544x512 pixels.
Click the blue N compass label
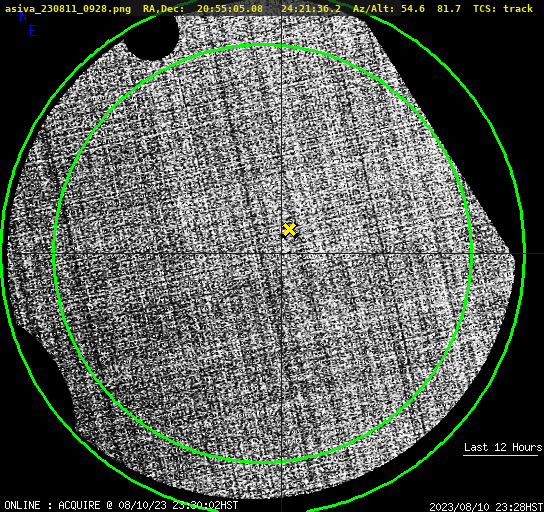(23, 16)
